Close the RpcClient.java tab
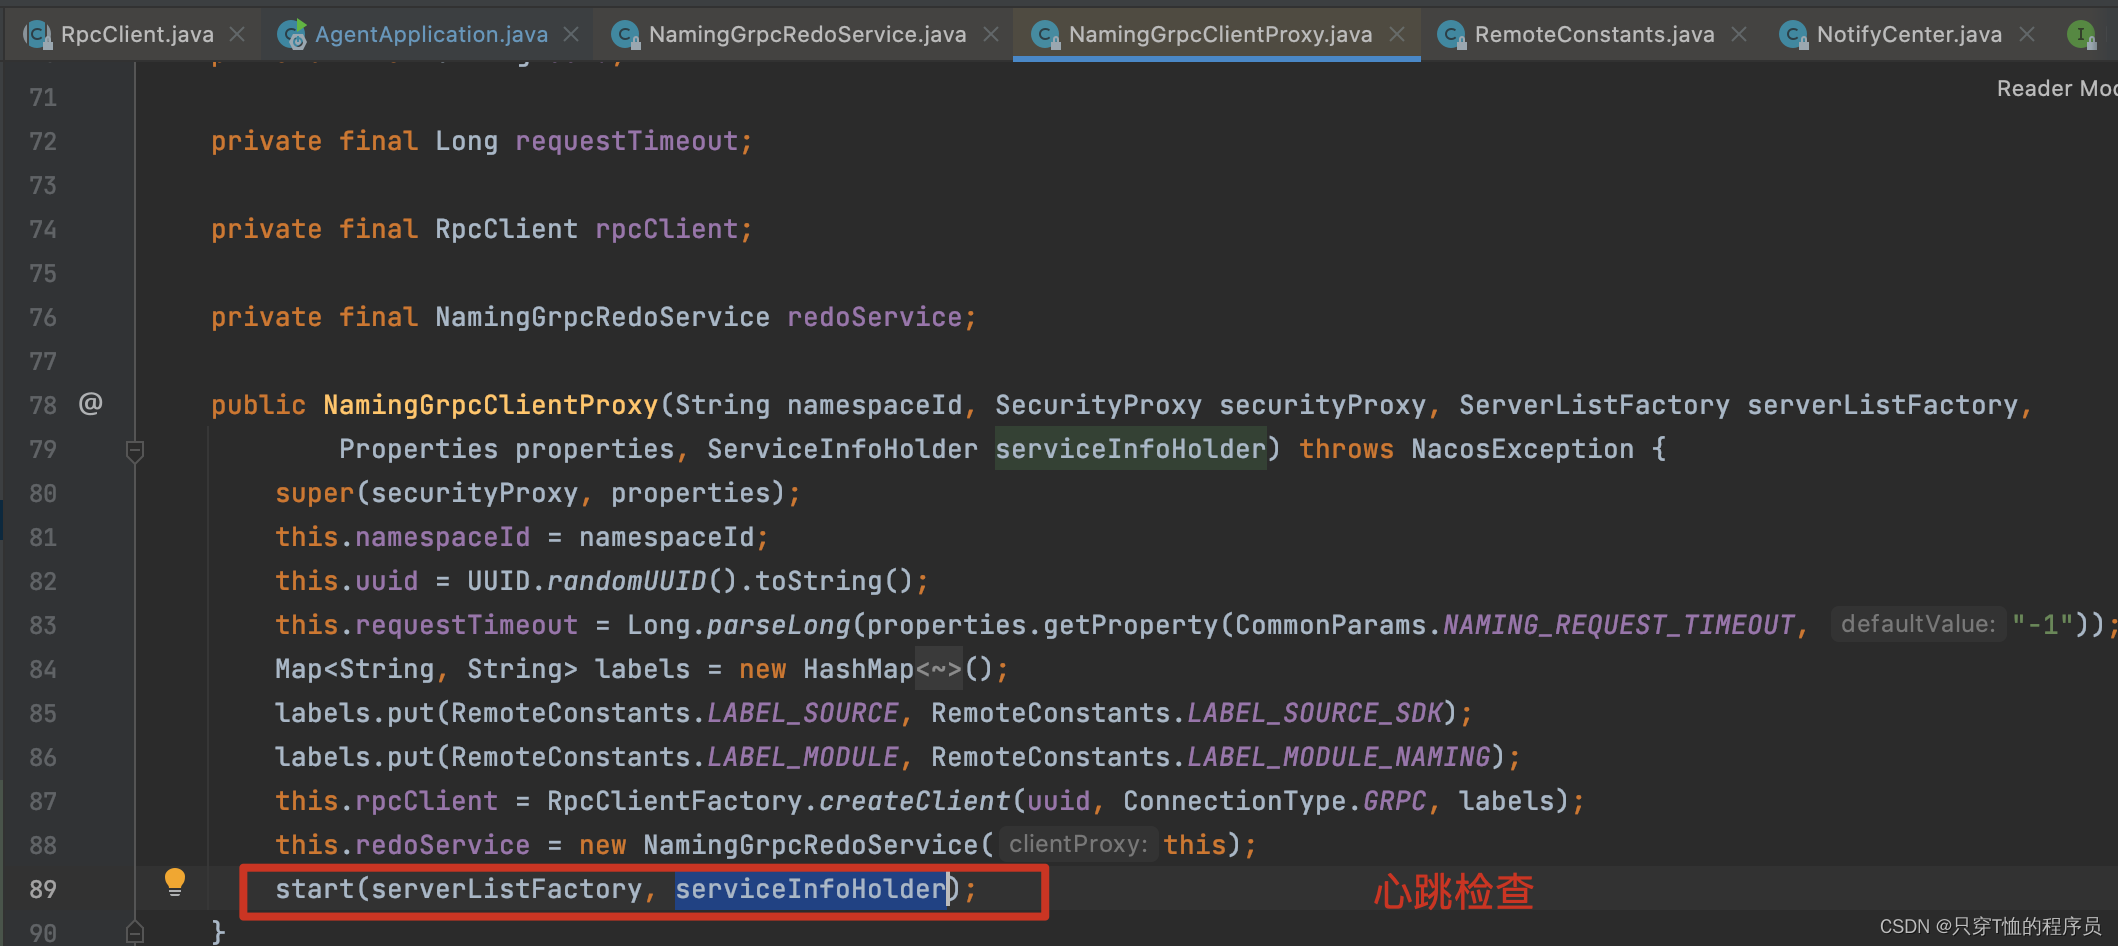 (x=237, y=34)
